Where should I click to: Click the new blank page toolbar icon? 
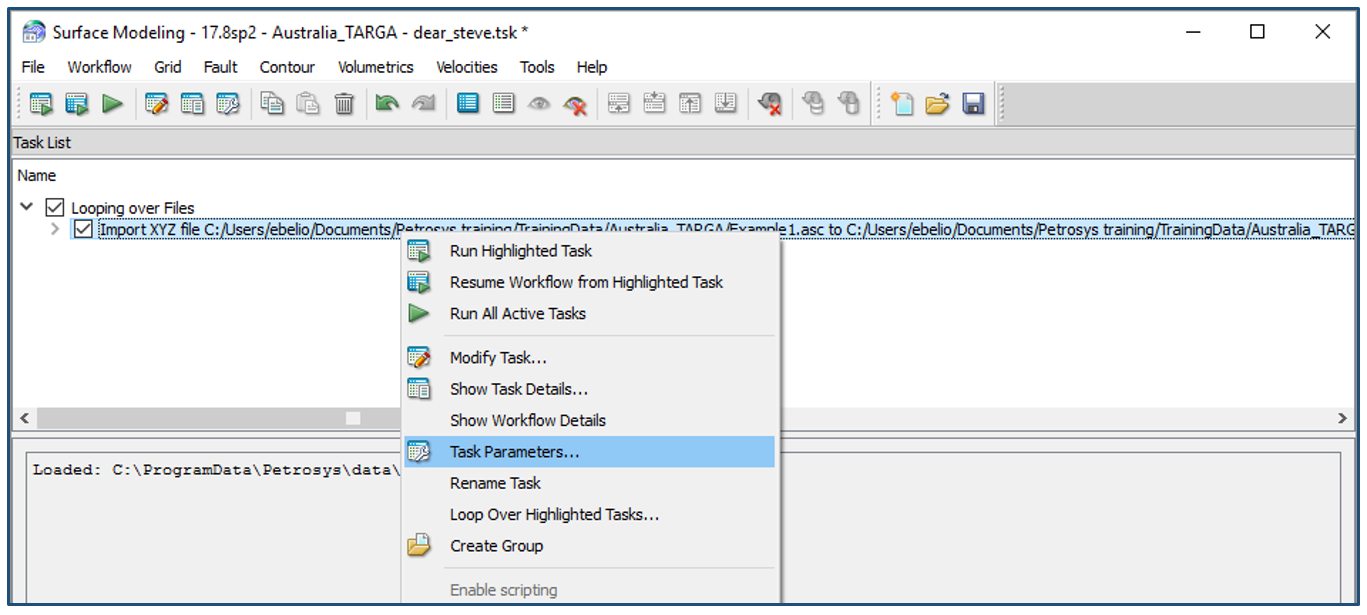(x=902, y=104)
